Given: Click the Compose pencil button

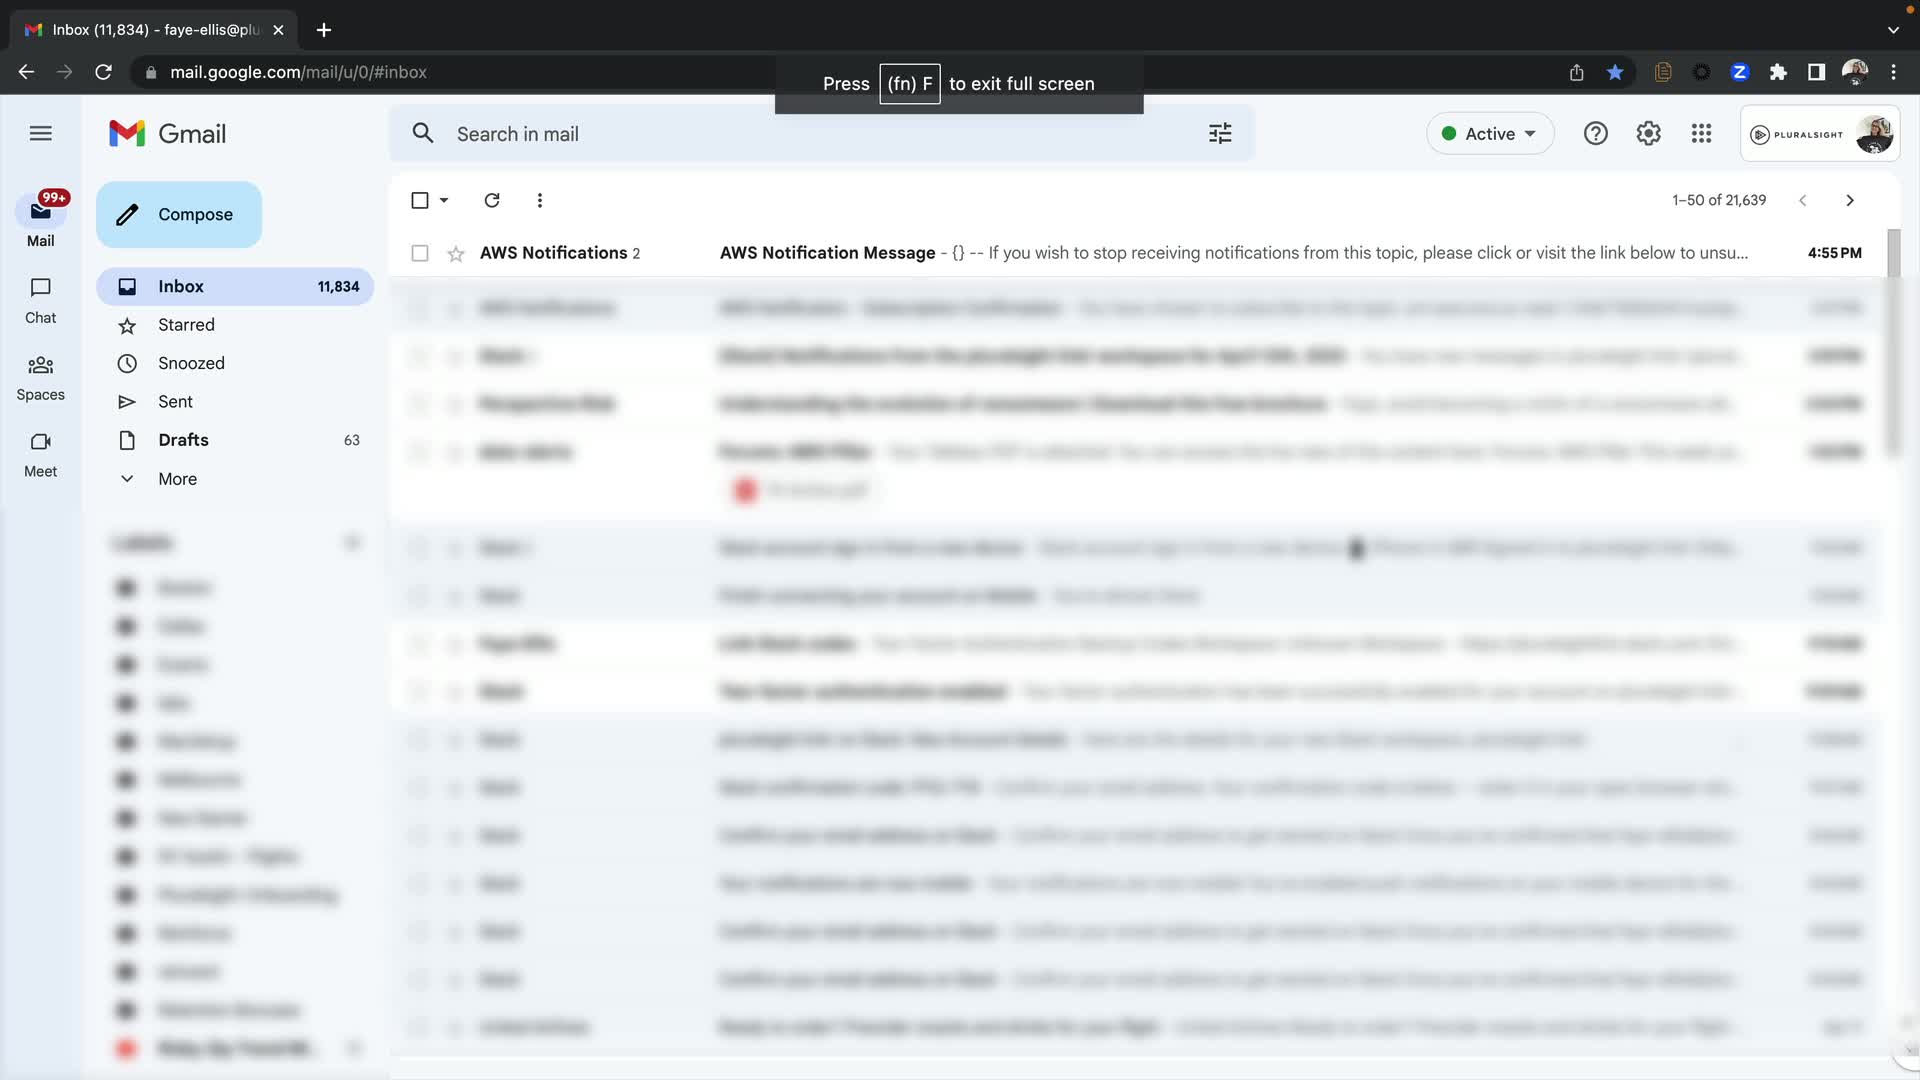Looking at the screenshot, I should [179, 214].
